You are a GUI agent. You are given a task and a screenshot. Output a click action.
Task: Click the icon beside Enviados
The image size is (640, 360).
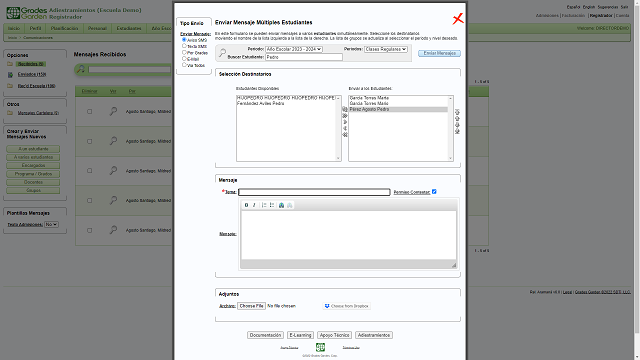click(x=10, y=75)
